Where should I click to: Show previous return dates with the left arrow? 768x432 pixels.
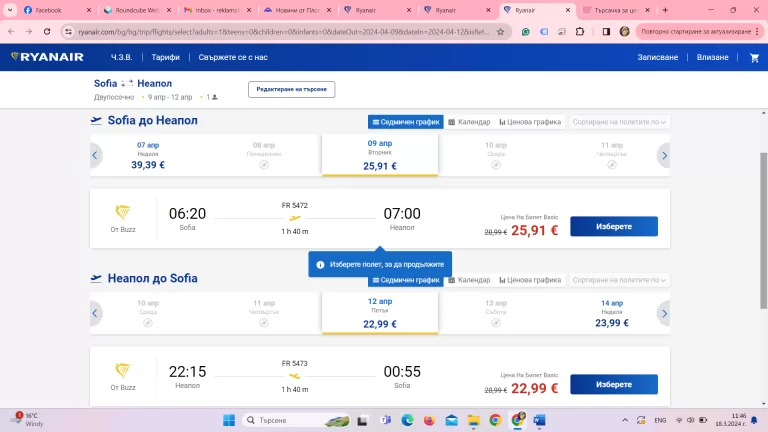(x=95, y=313)
